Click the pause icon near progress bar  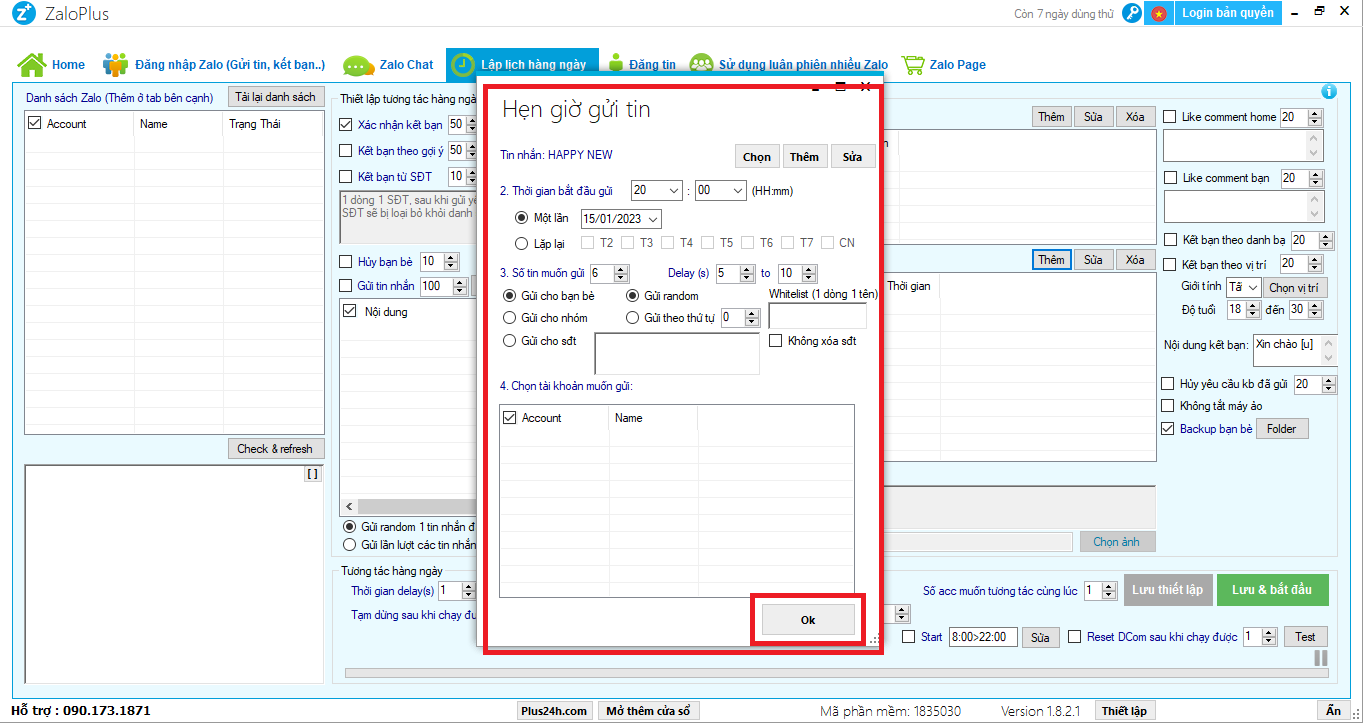[1321, 658]
